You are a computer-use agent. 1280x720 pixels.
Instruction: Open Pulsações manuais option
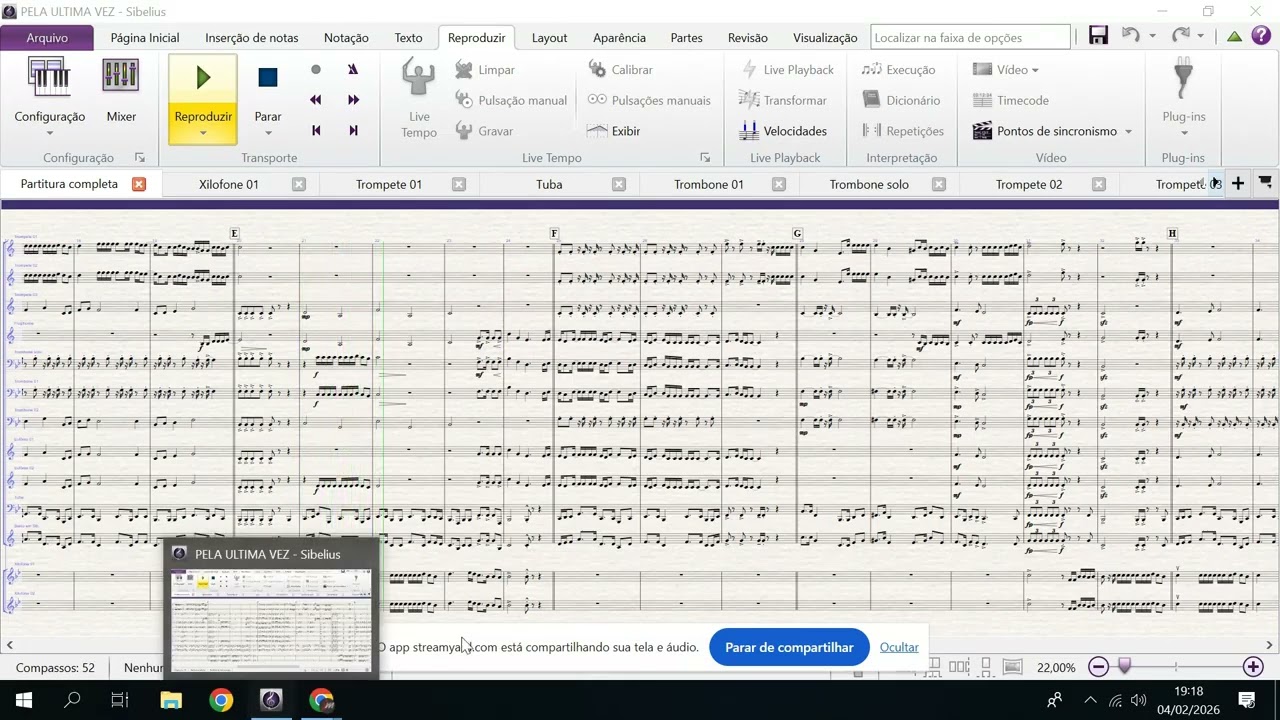[649, 100]
